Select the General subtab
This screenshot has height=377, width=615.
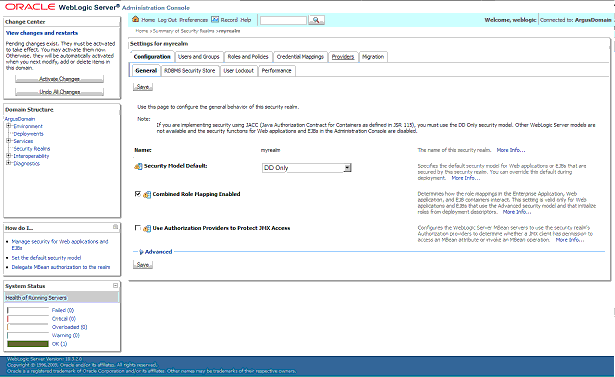point(146,71)
